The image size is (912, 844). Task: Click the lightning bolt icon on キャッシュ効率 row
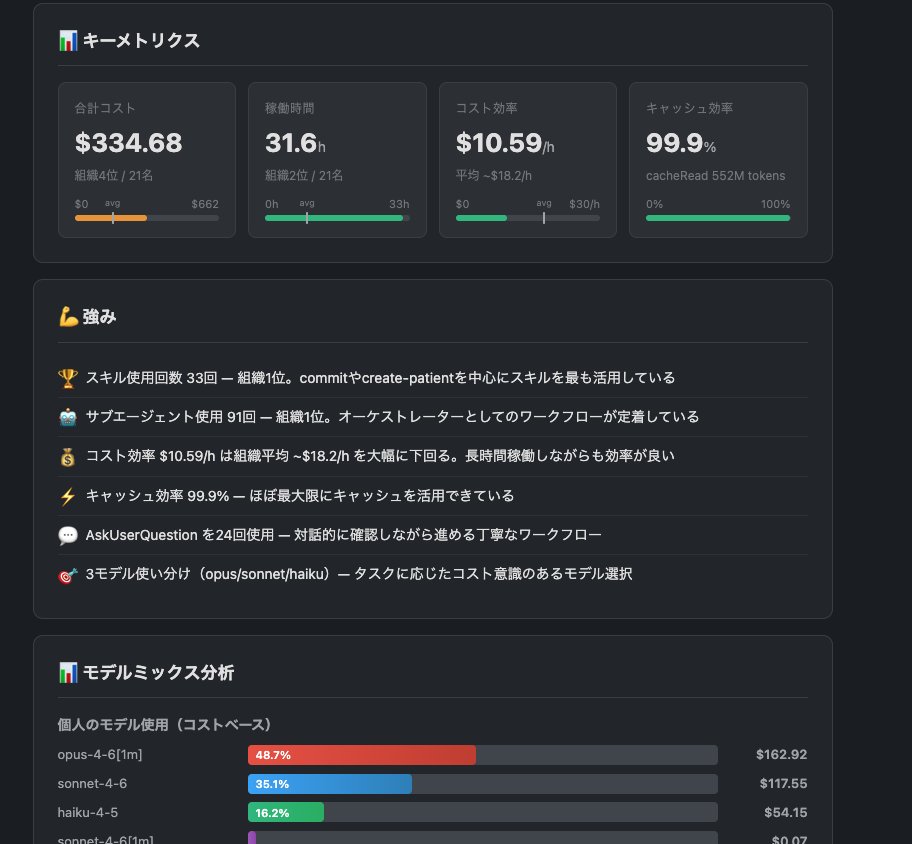tap(68, 496)
